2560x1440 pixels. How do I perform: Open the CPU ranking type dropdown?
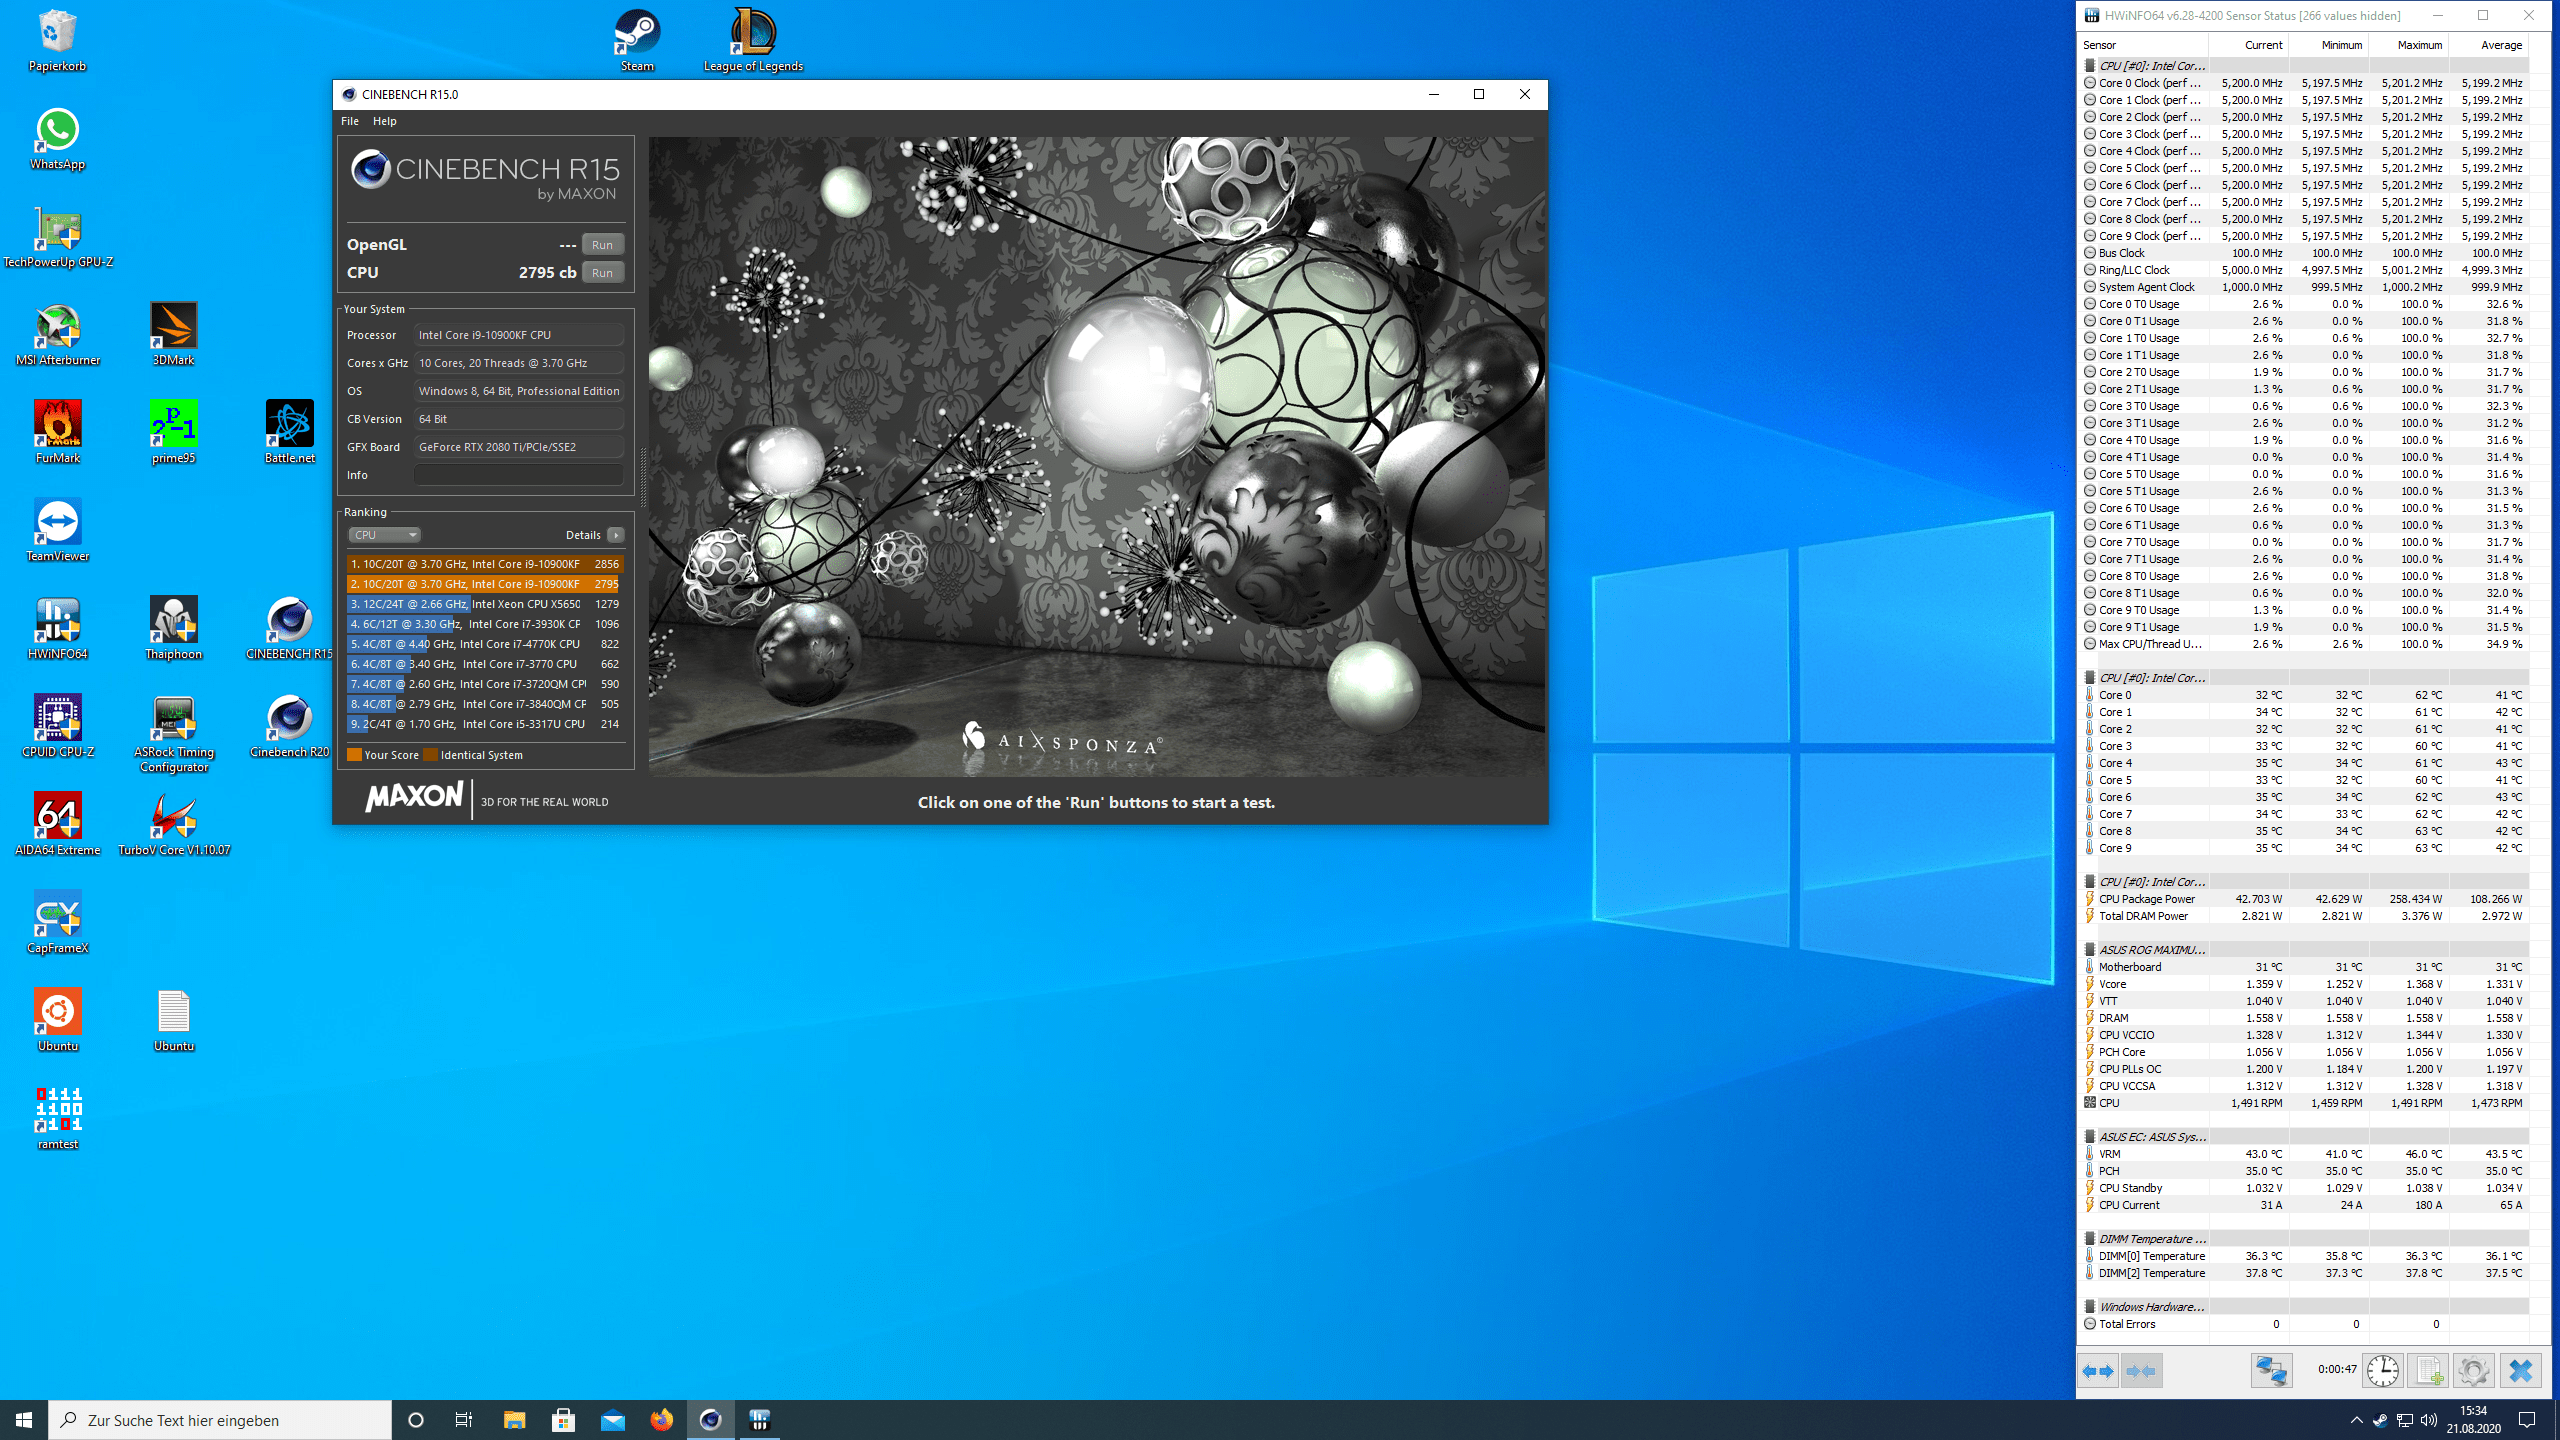384,535
